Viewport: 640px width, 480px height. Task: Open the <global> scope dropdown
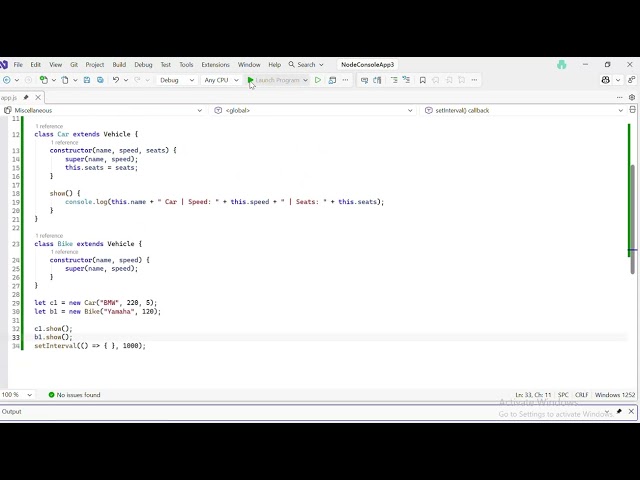313,110
